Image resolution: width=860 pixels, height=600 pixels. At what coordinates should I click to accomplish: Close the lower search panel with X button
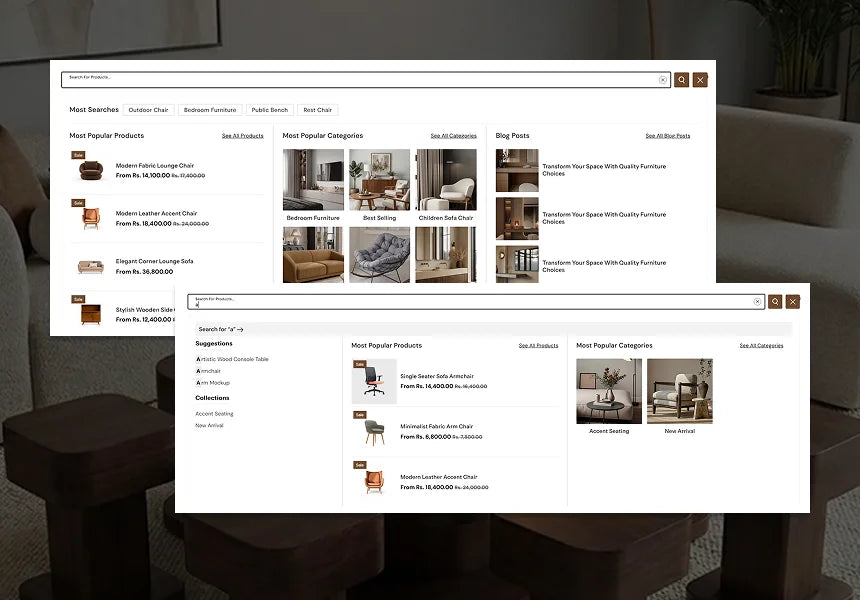pyautogui.click(x=793, y=301)
